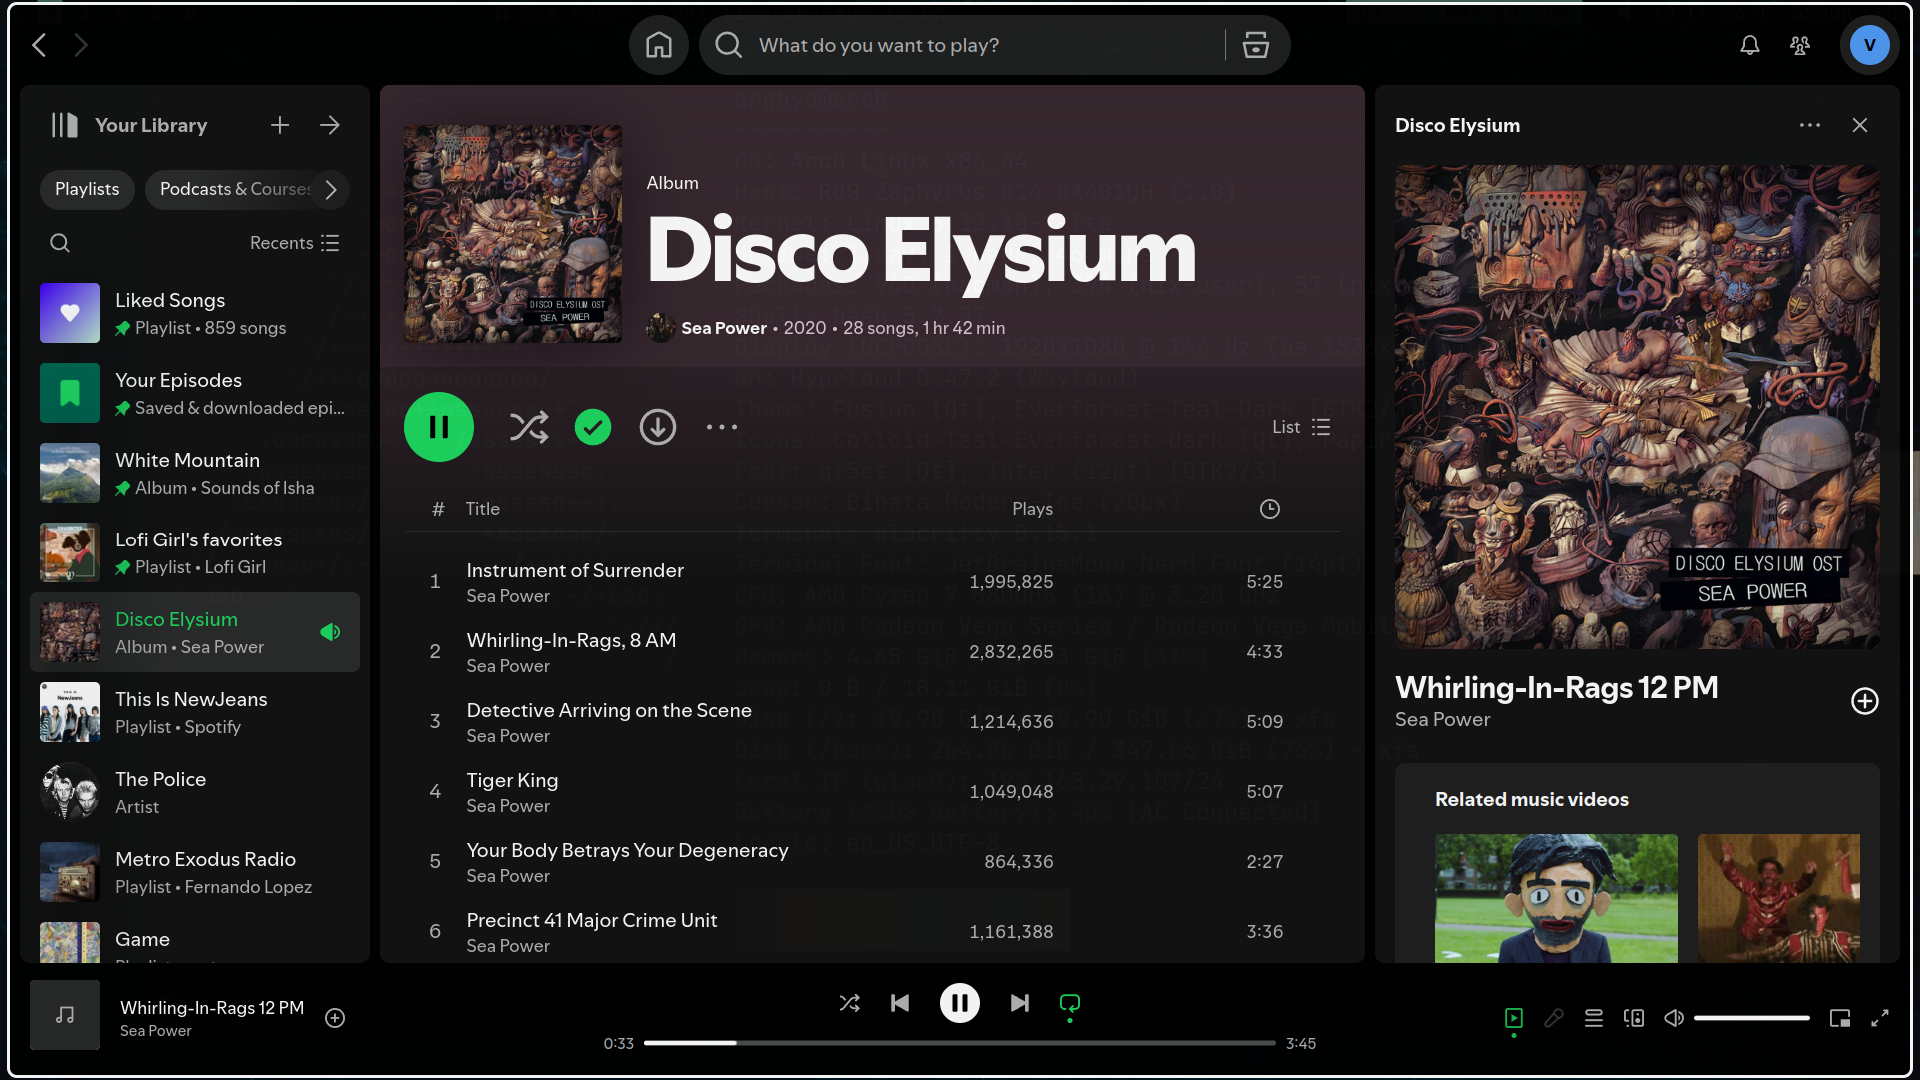Open the List view options dropdown
1920x1080 pixels.
[x=1300, y=427]
